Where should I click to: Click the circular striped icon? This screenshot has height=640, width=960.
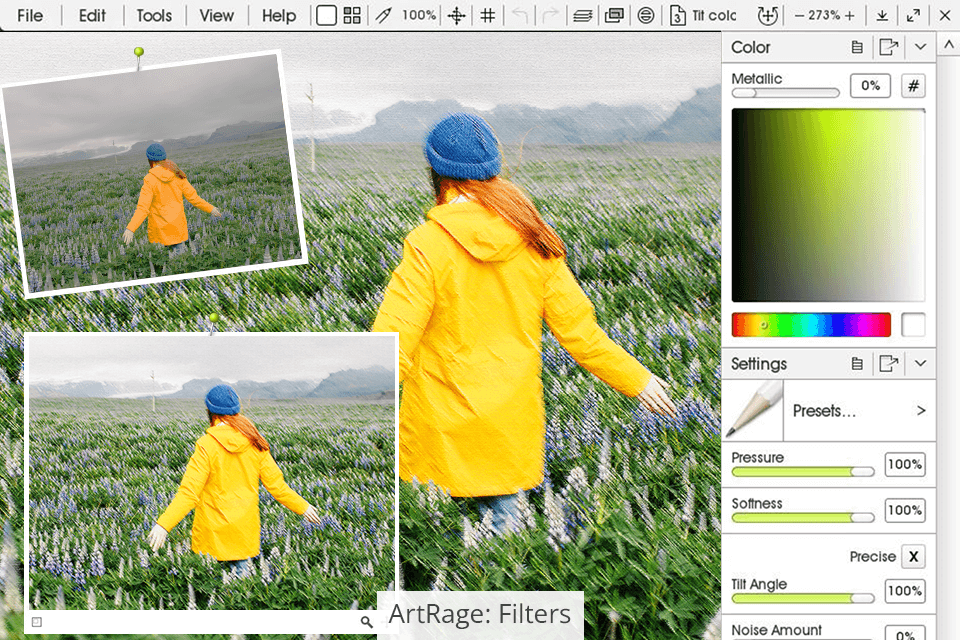645,15
